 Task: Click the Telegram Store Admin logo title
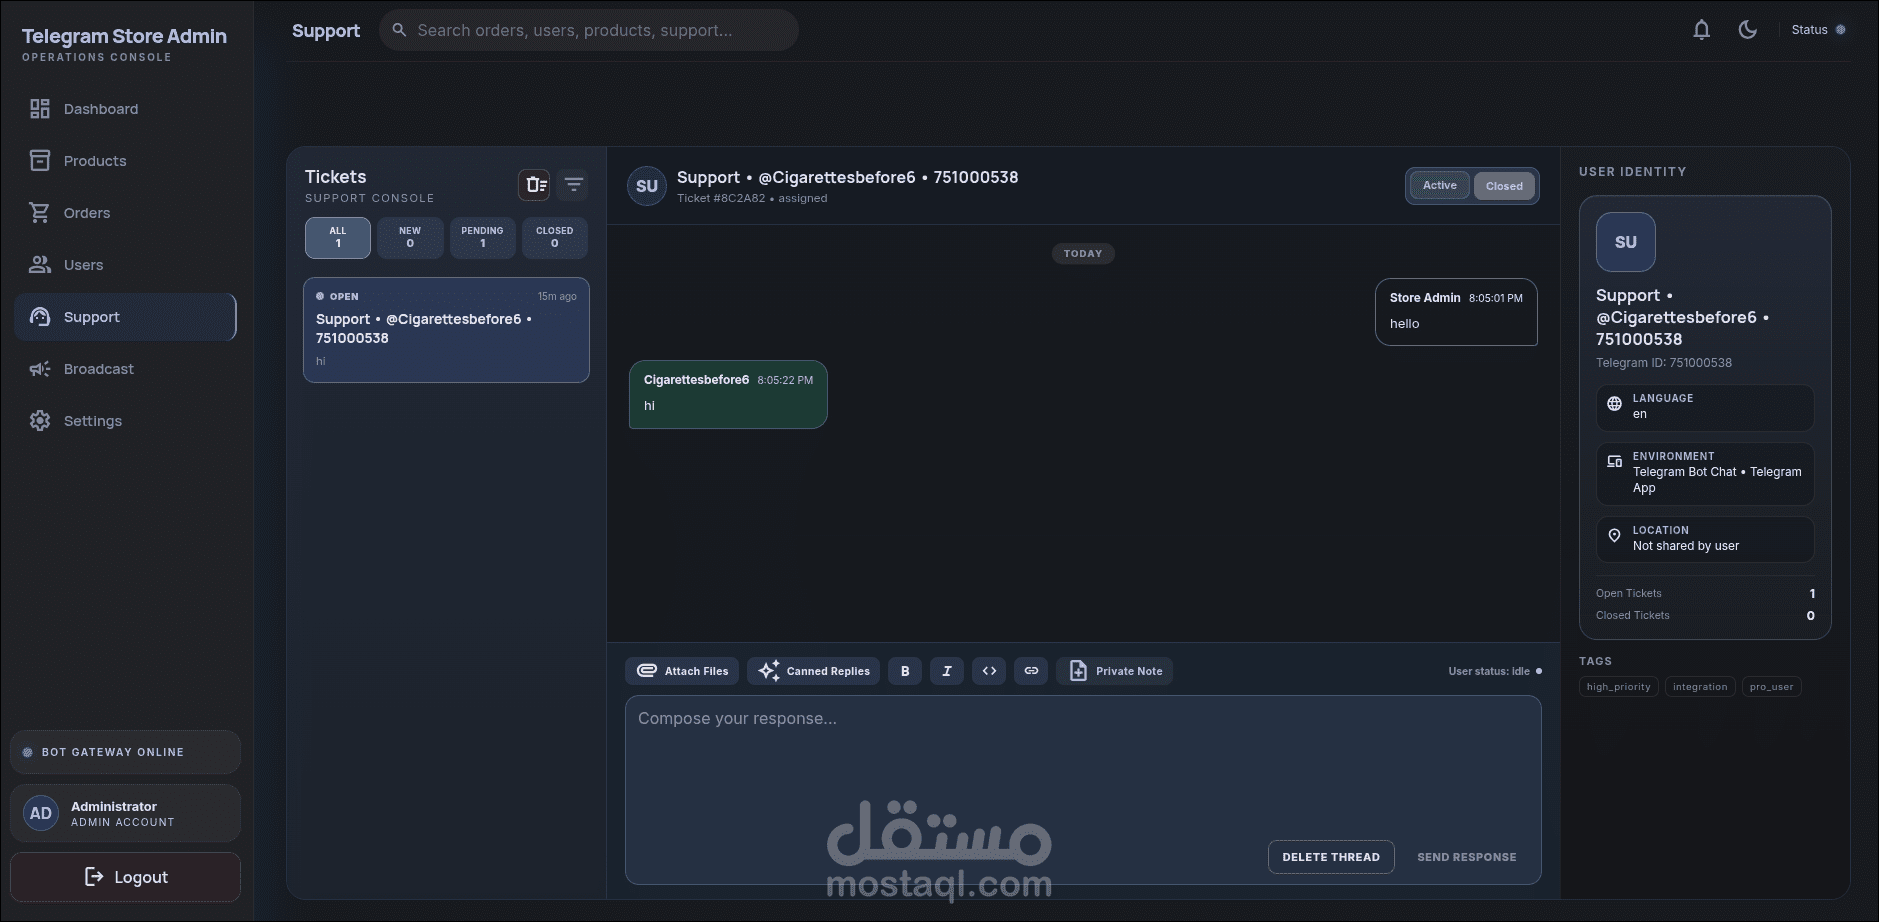124,37
